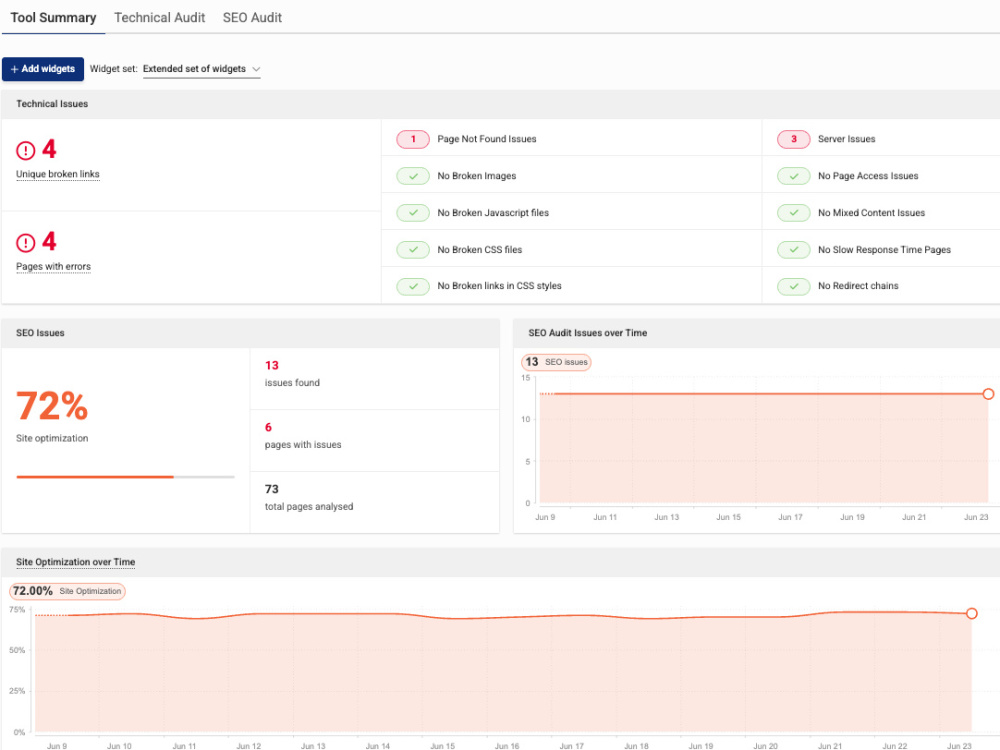Click the SEO Audit Issues over Time header
This screenshot has width=1000, height=750.
[x=587, y=333]
